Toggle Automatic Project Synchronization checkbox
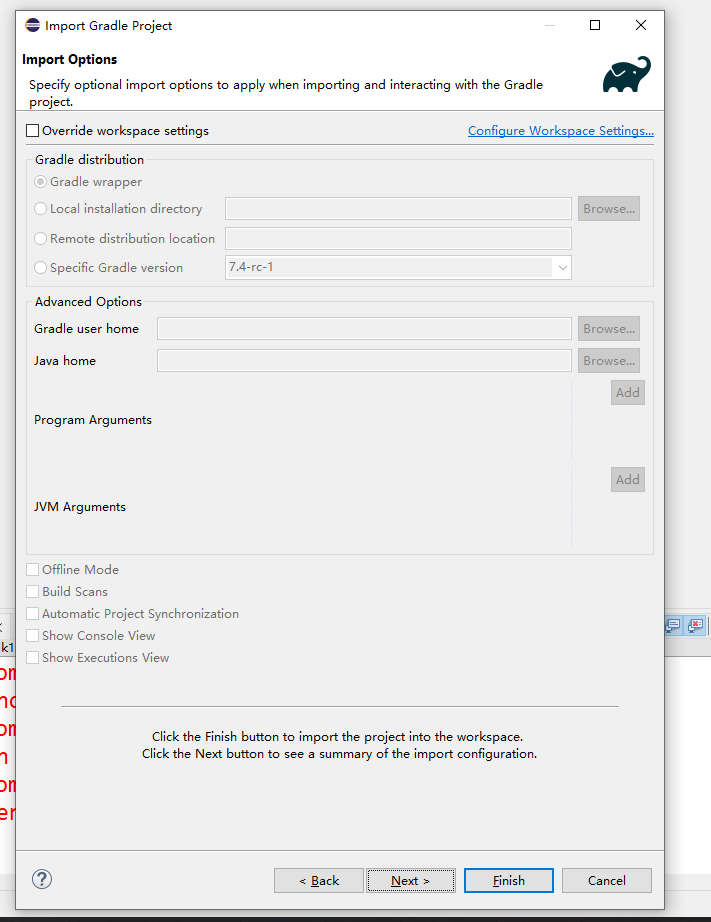711x922 pixels. [x=33, y=613]
